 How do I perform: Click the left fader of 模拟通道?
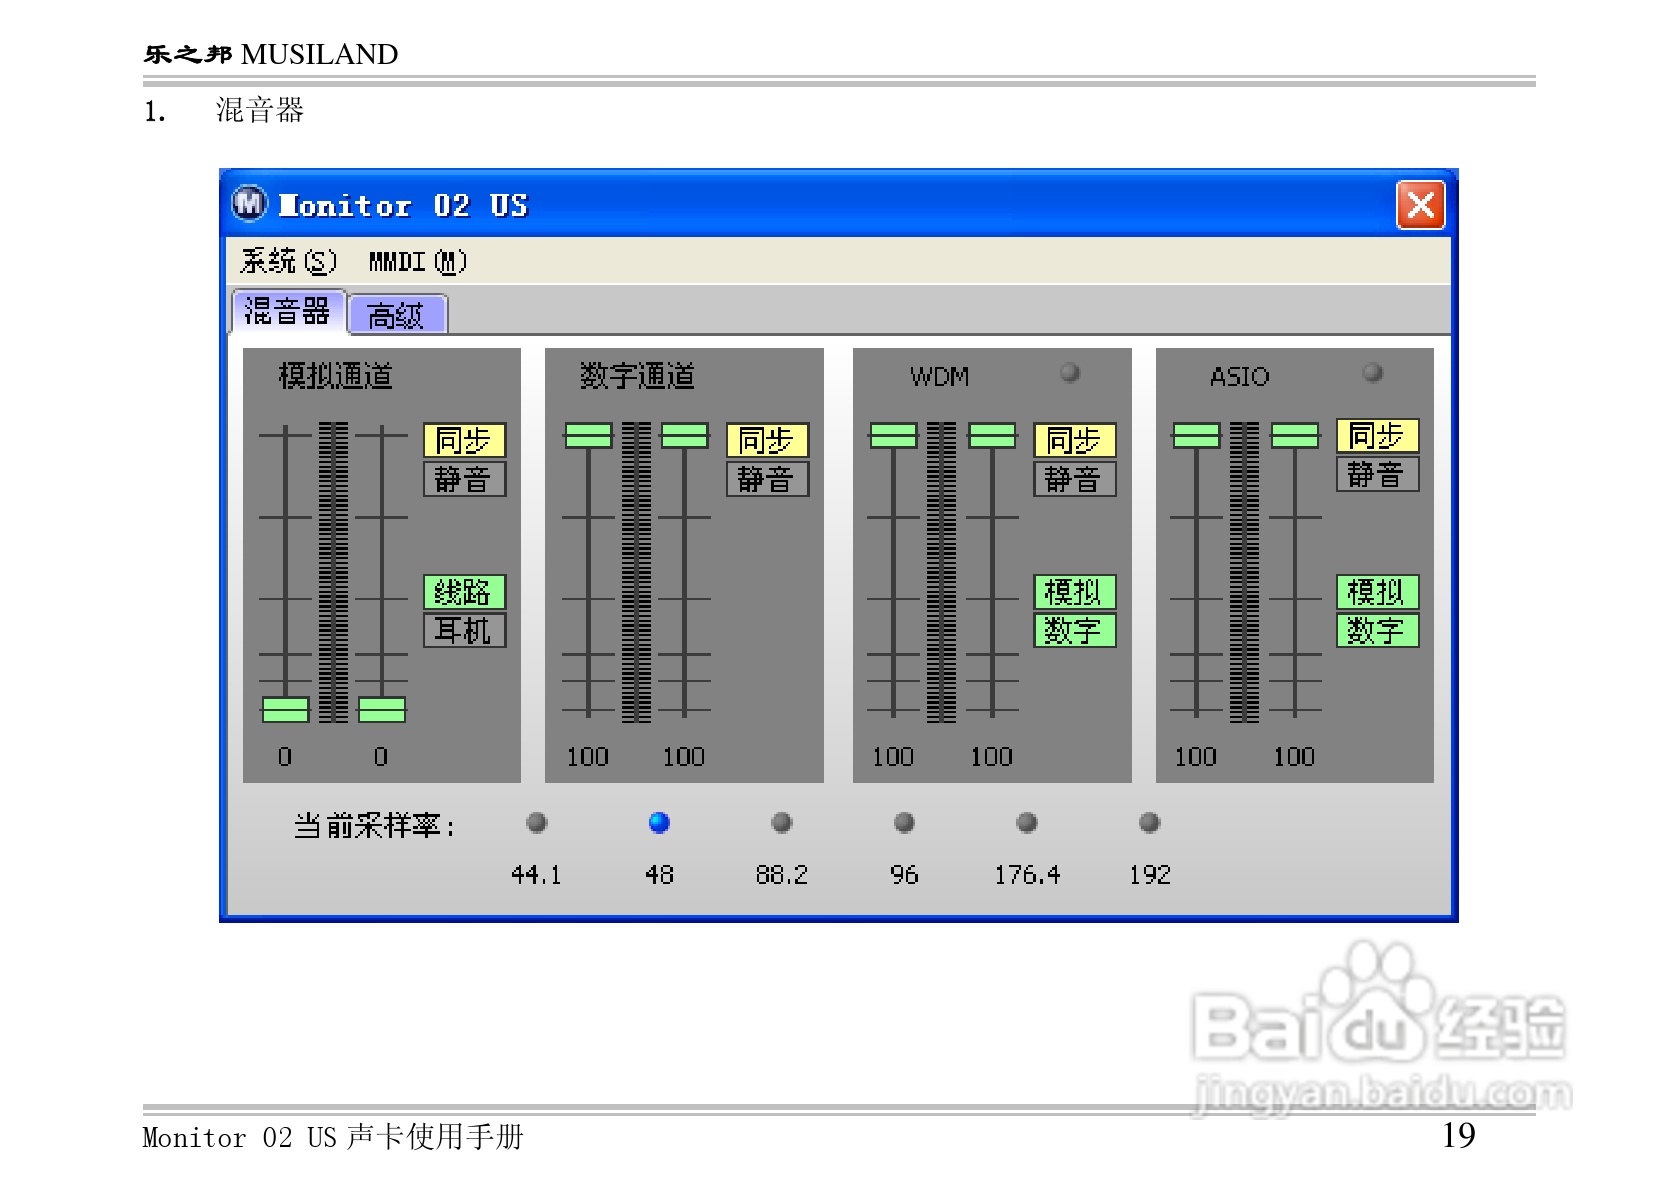[x=285, y=711]
